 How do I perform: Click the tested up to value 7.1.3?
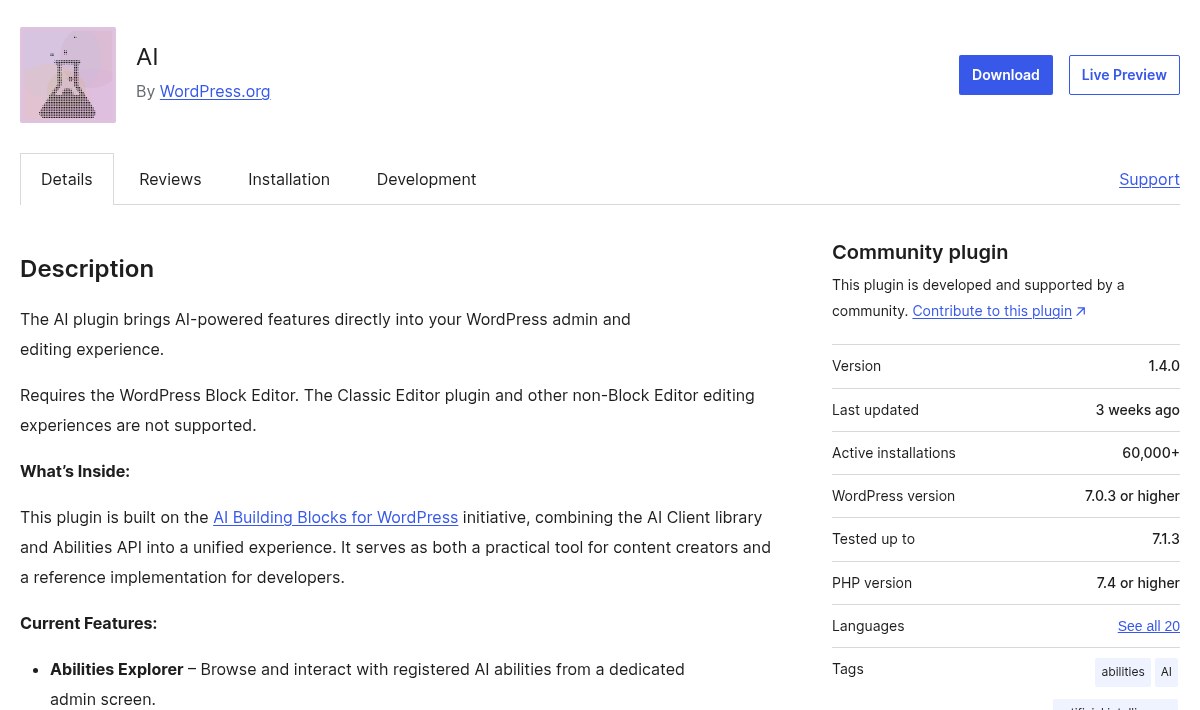(1166, 539)
